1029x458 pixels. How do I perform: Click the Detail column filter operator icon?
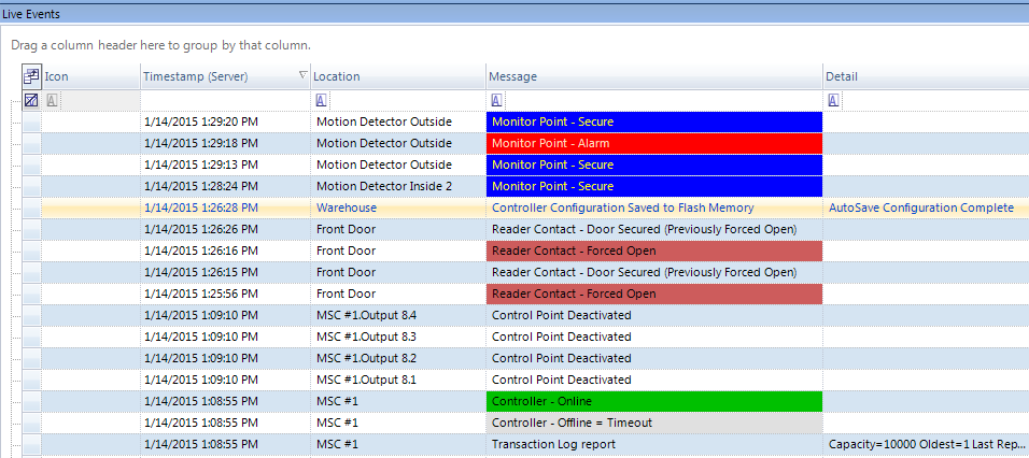(834, 100)
